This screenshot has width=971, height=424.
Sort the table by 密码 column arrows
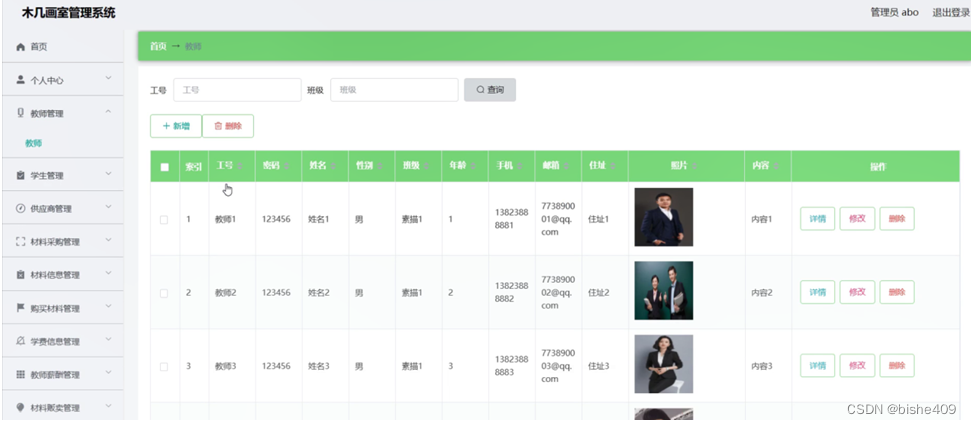286,166
